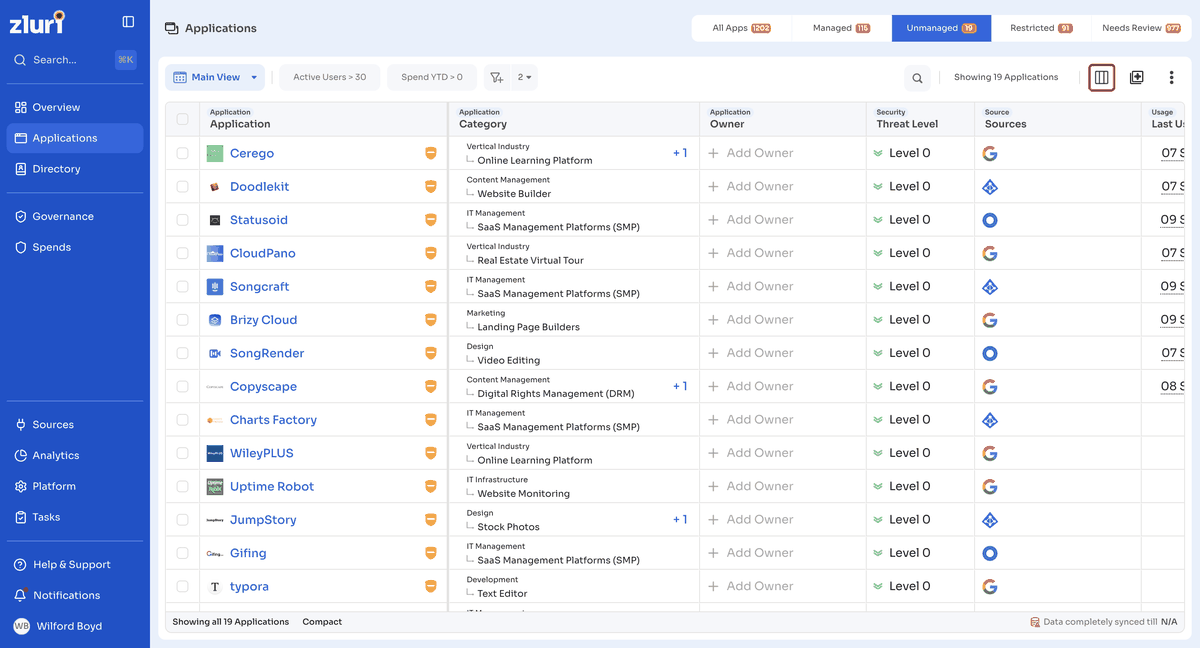
Task: Click the circle source icon for Statusoid
Action: (990, 220)
